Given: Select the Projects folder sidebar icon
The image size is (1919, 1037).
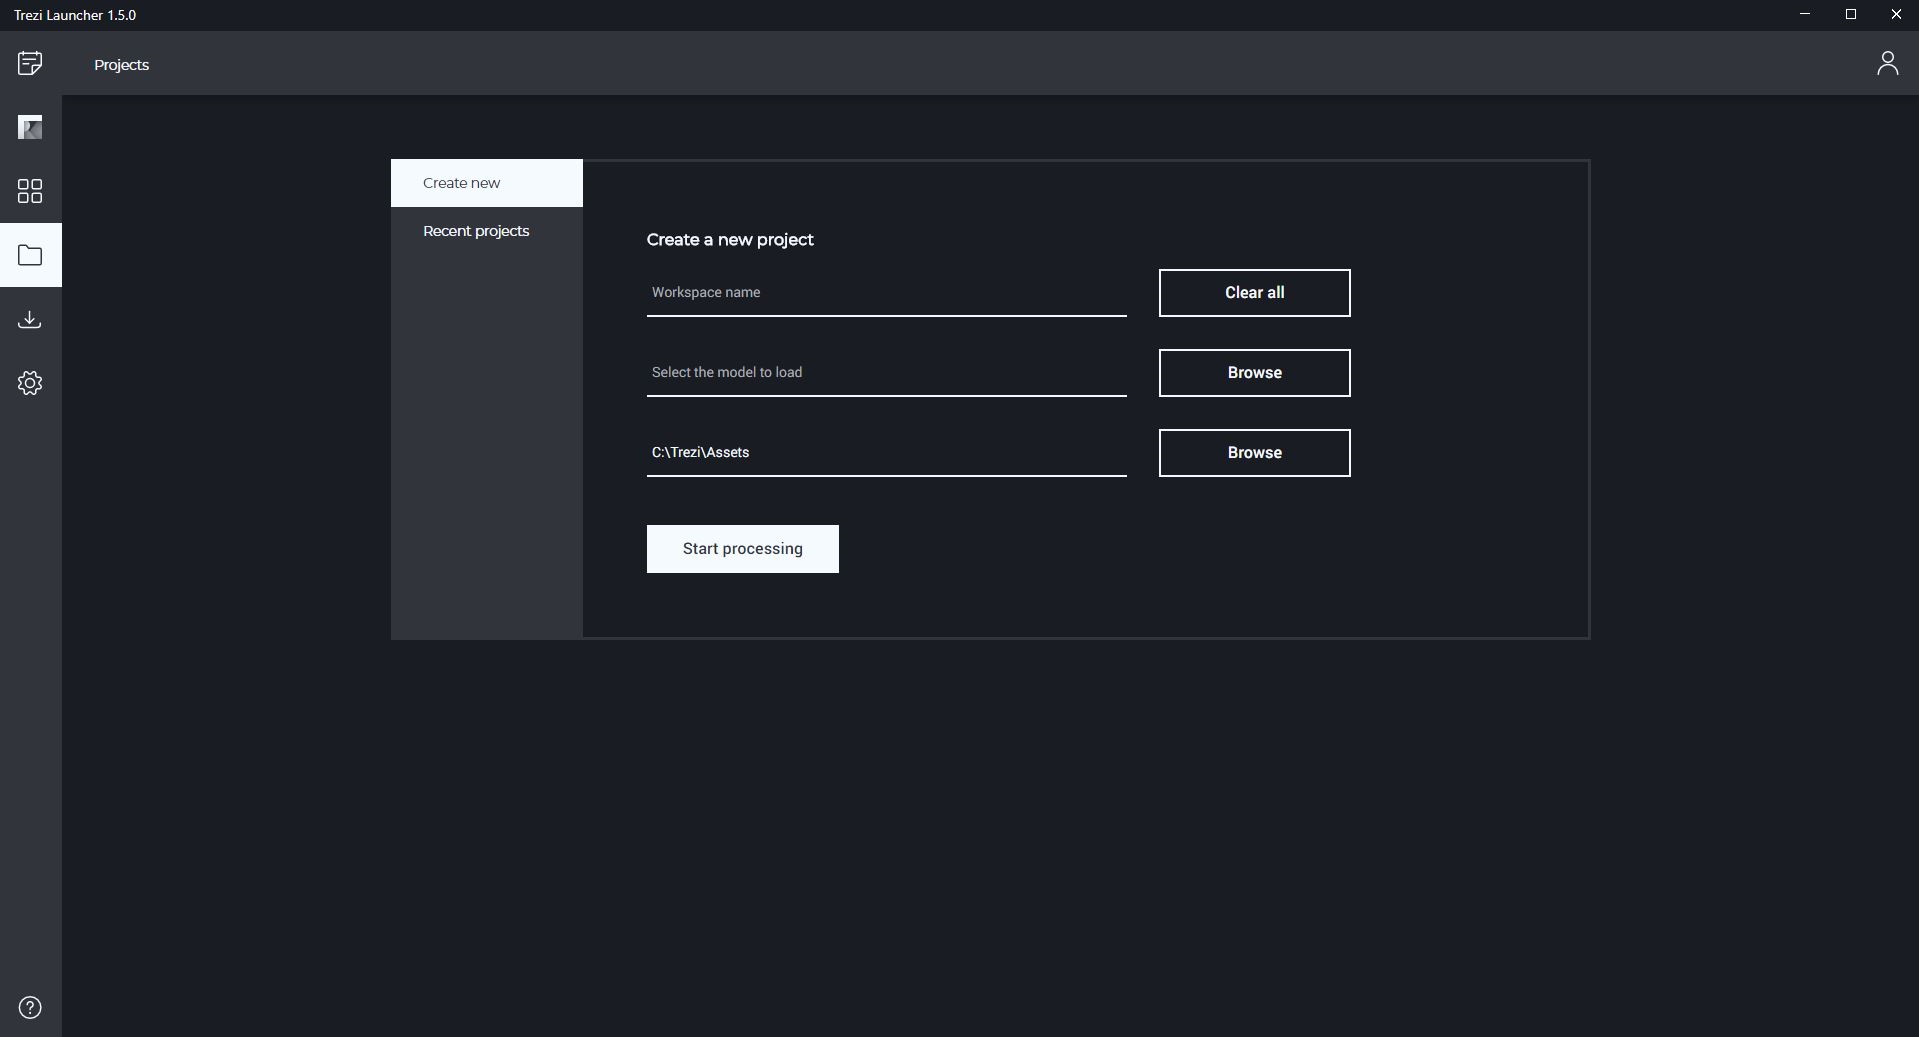Looking at the screenshot, I should [x=30, y=255].
